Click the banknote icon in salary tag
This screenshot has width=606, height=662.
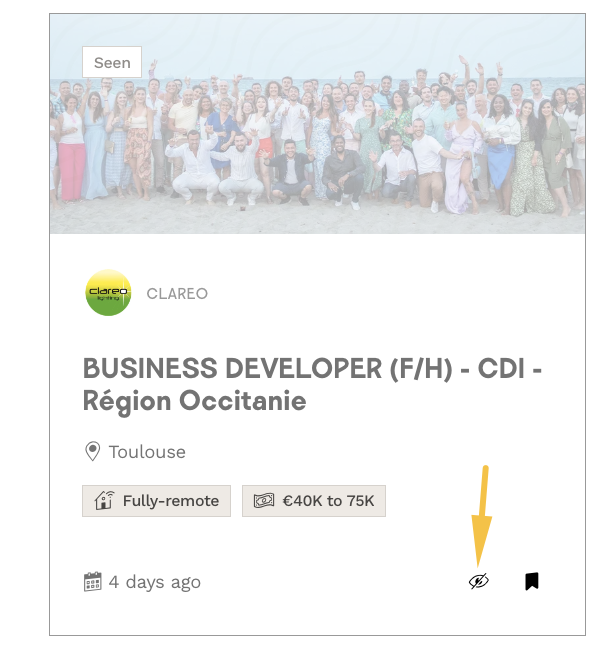(264, 501)
